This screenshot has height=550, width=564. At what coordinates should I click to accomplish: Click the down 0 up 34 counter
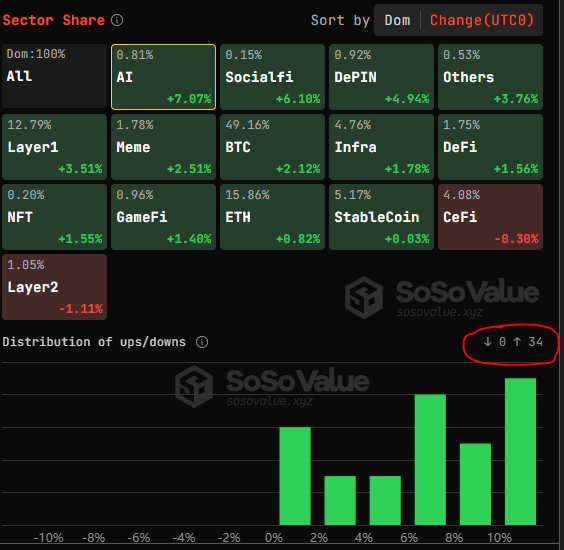click(513, 342)
